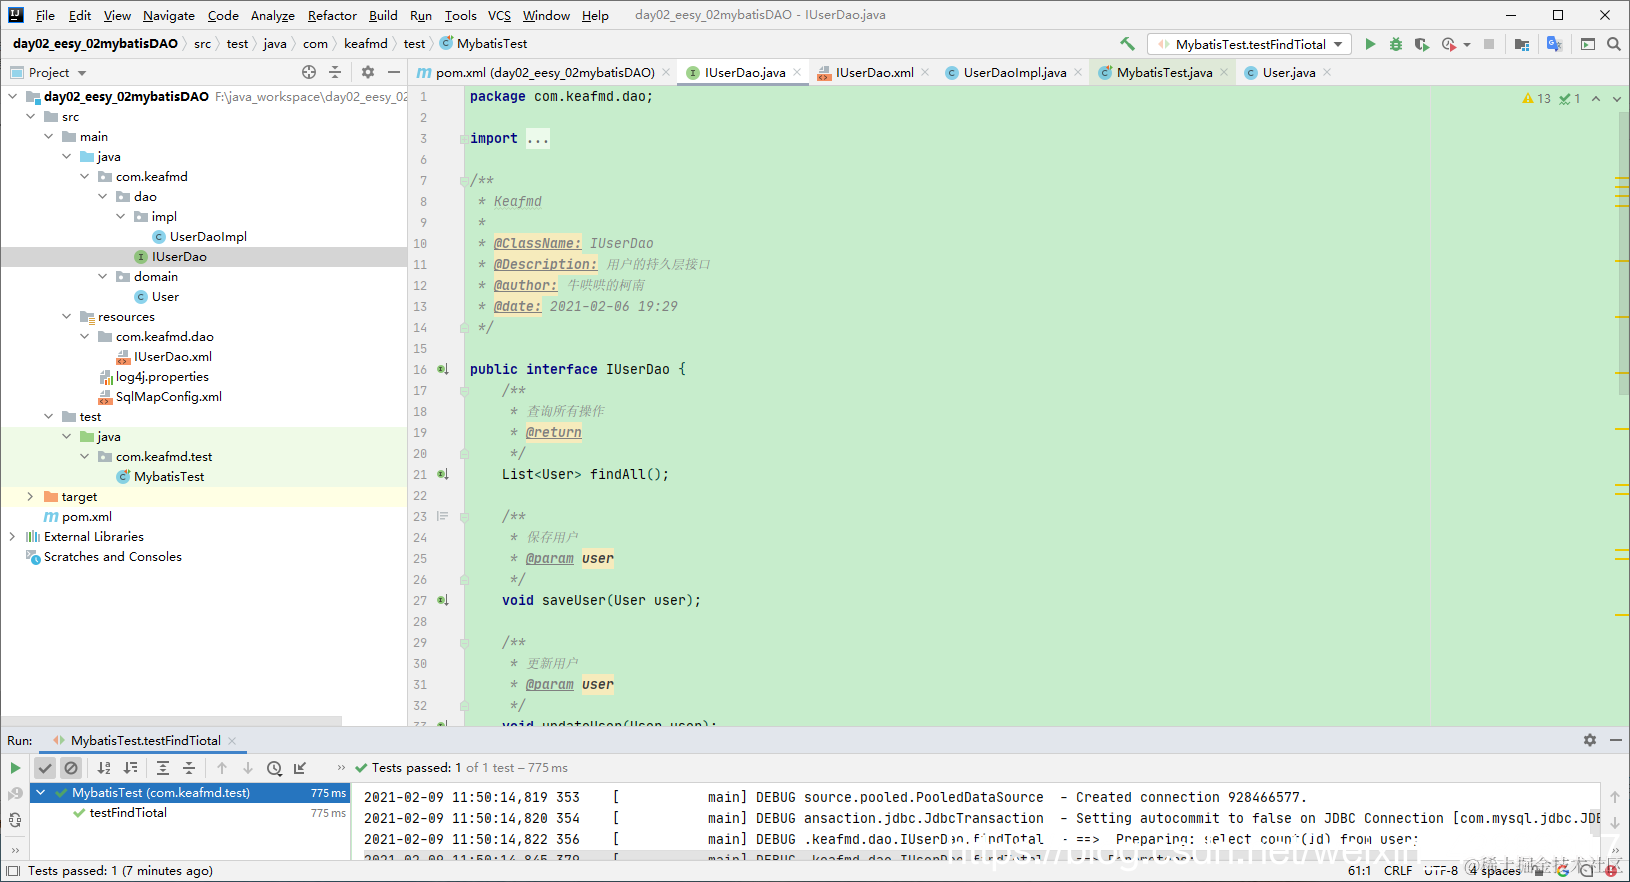The width and height of the screenshot is (1630, 882).
Task: Select the testFindTiotal test result
Action: [x=128, y=813]
